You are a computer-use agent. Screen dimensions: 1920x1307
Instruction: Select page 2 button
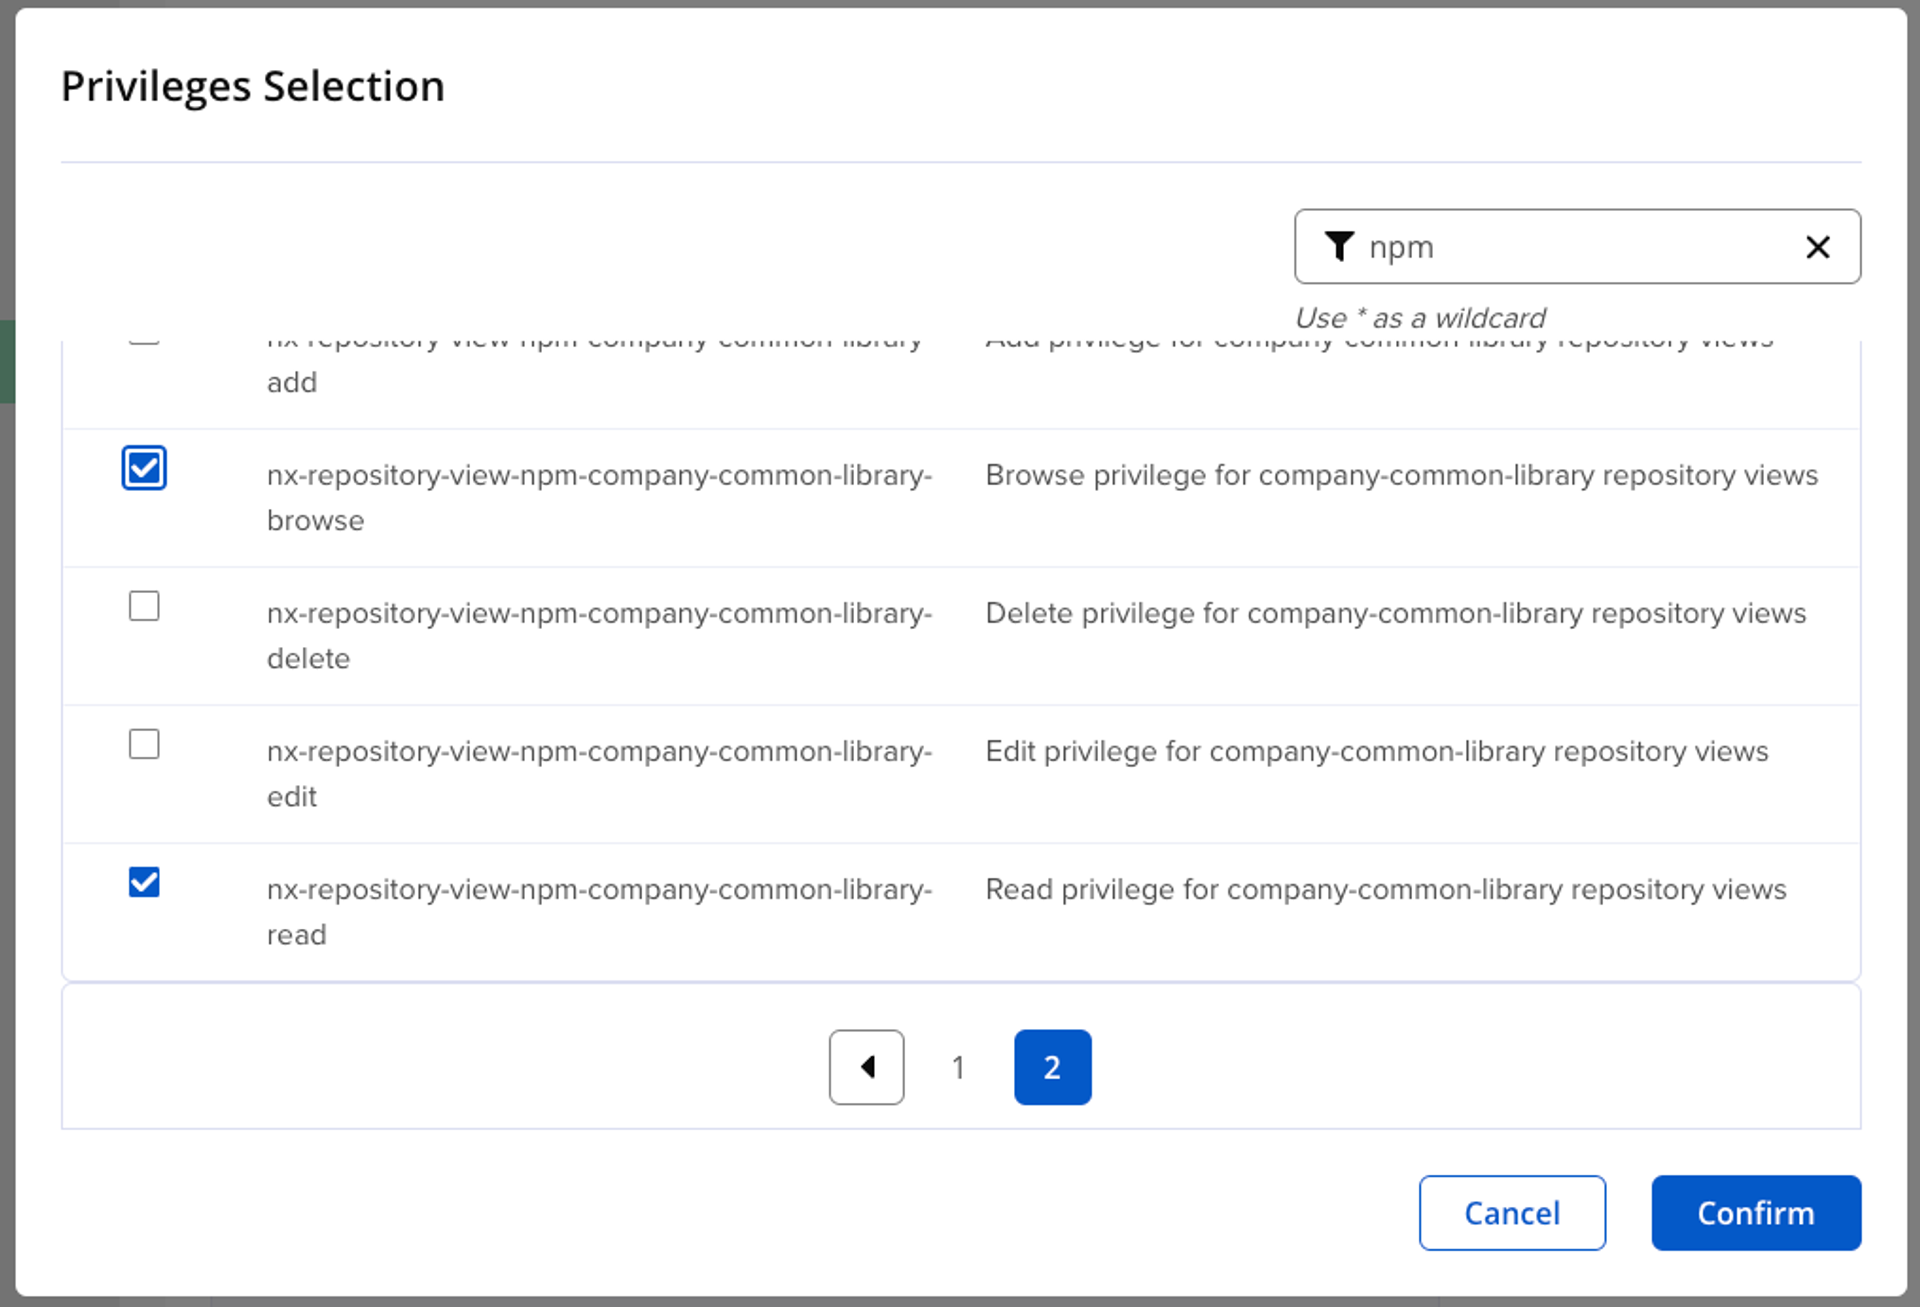(1052, 1067)
